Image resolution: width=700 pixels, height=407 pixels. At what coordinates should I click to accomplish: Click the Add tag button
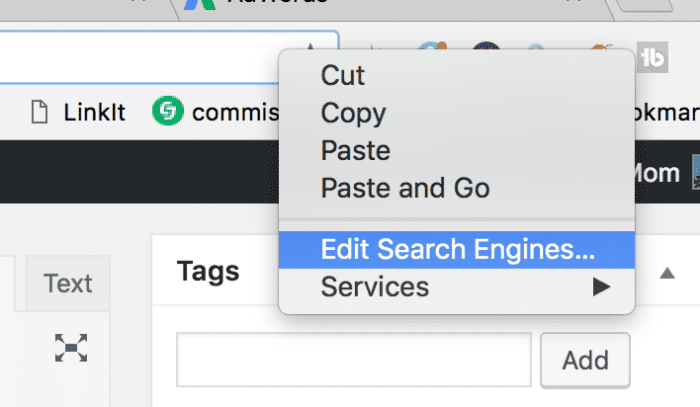click(x=585, y=360)
